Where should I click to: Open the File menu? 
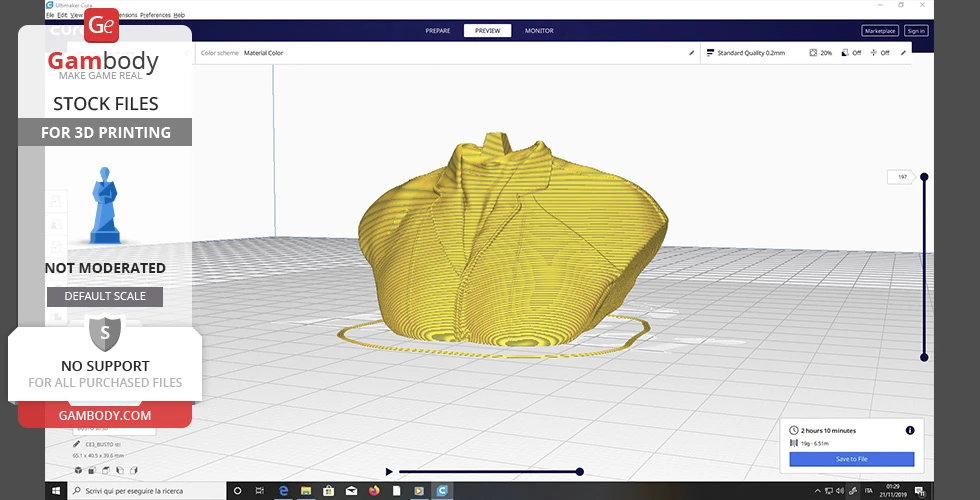pyautogui.click(x=50, y=14)
